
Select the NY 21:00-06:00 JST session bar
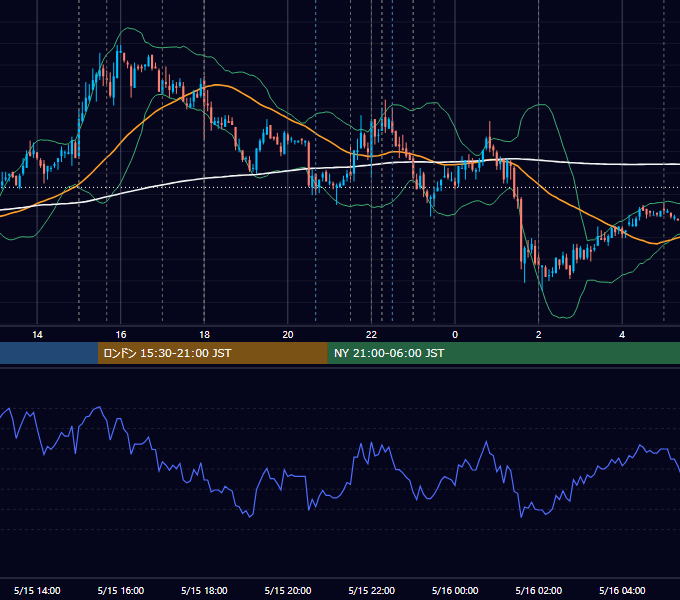[503, 353]
